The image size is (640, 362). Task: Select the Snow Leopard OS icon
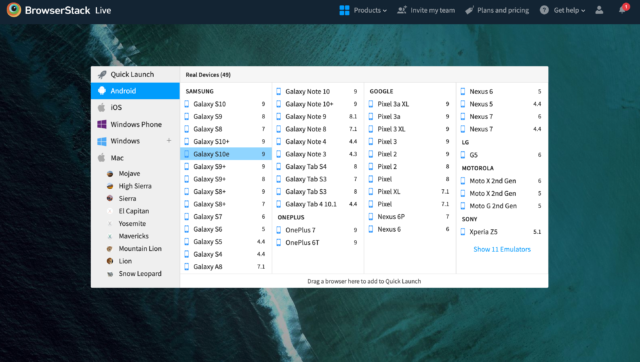110,274
